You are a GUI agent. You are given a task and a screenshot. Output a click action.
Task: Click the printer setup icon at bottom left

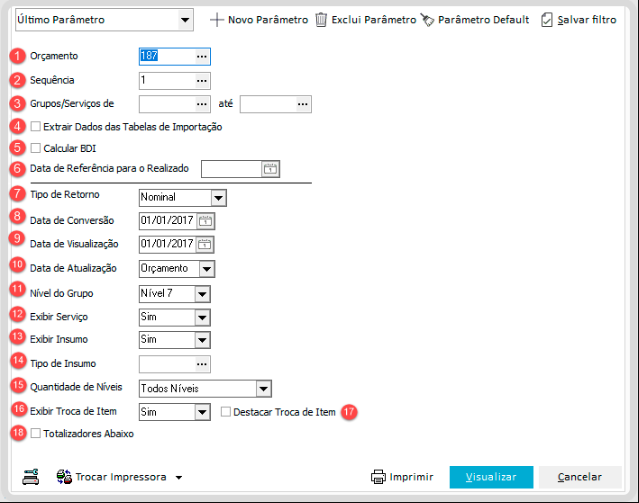[x=31, y=477]
